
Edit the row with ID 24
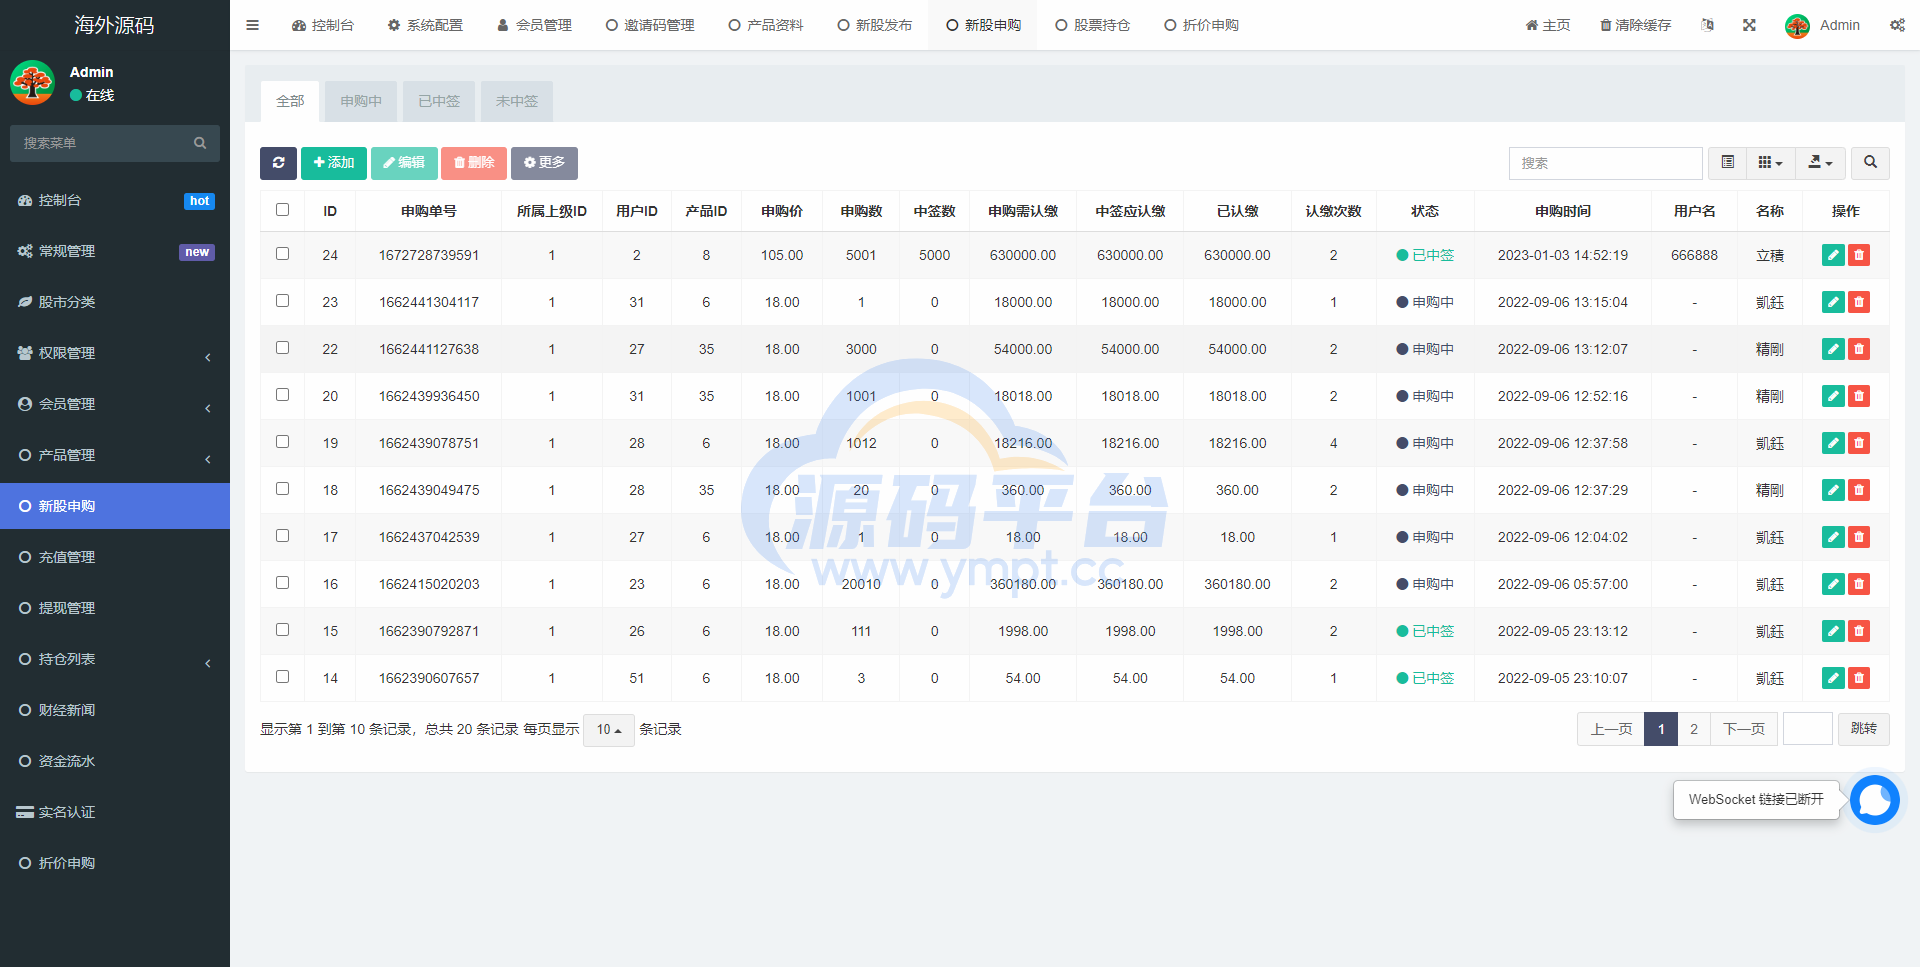click(x=1833, y=255)
